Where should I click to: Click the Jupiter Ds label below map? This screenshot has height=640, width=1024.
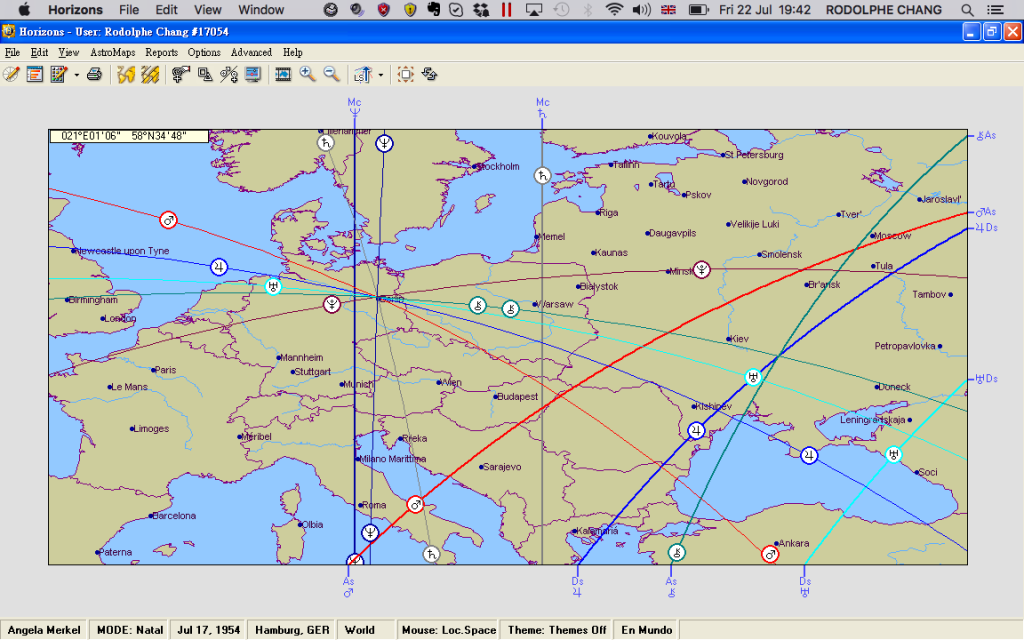[x=577, y=587]
